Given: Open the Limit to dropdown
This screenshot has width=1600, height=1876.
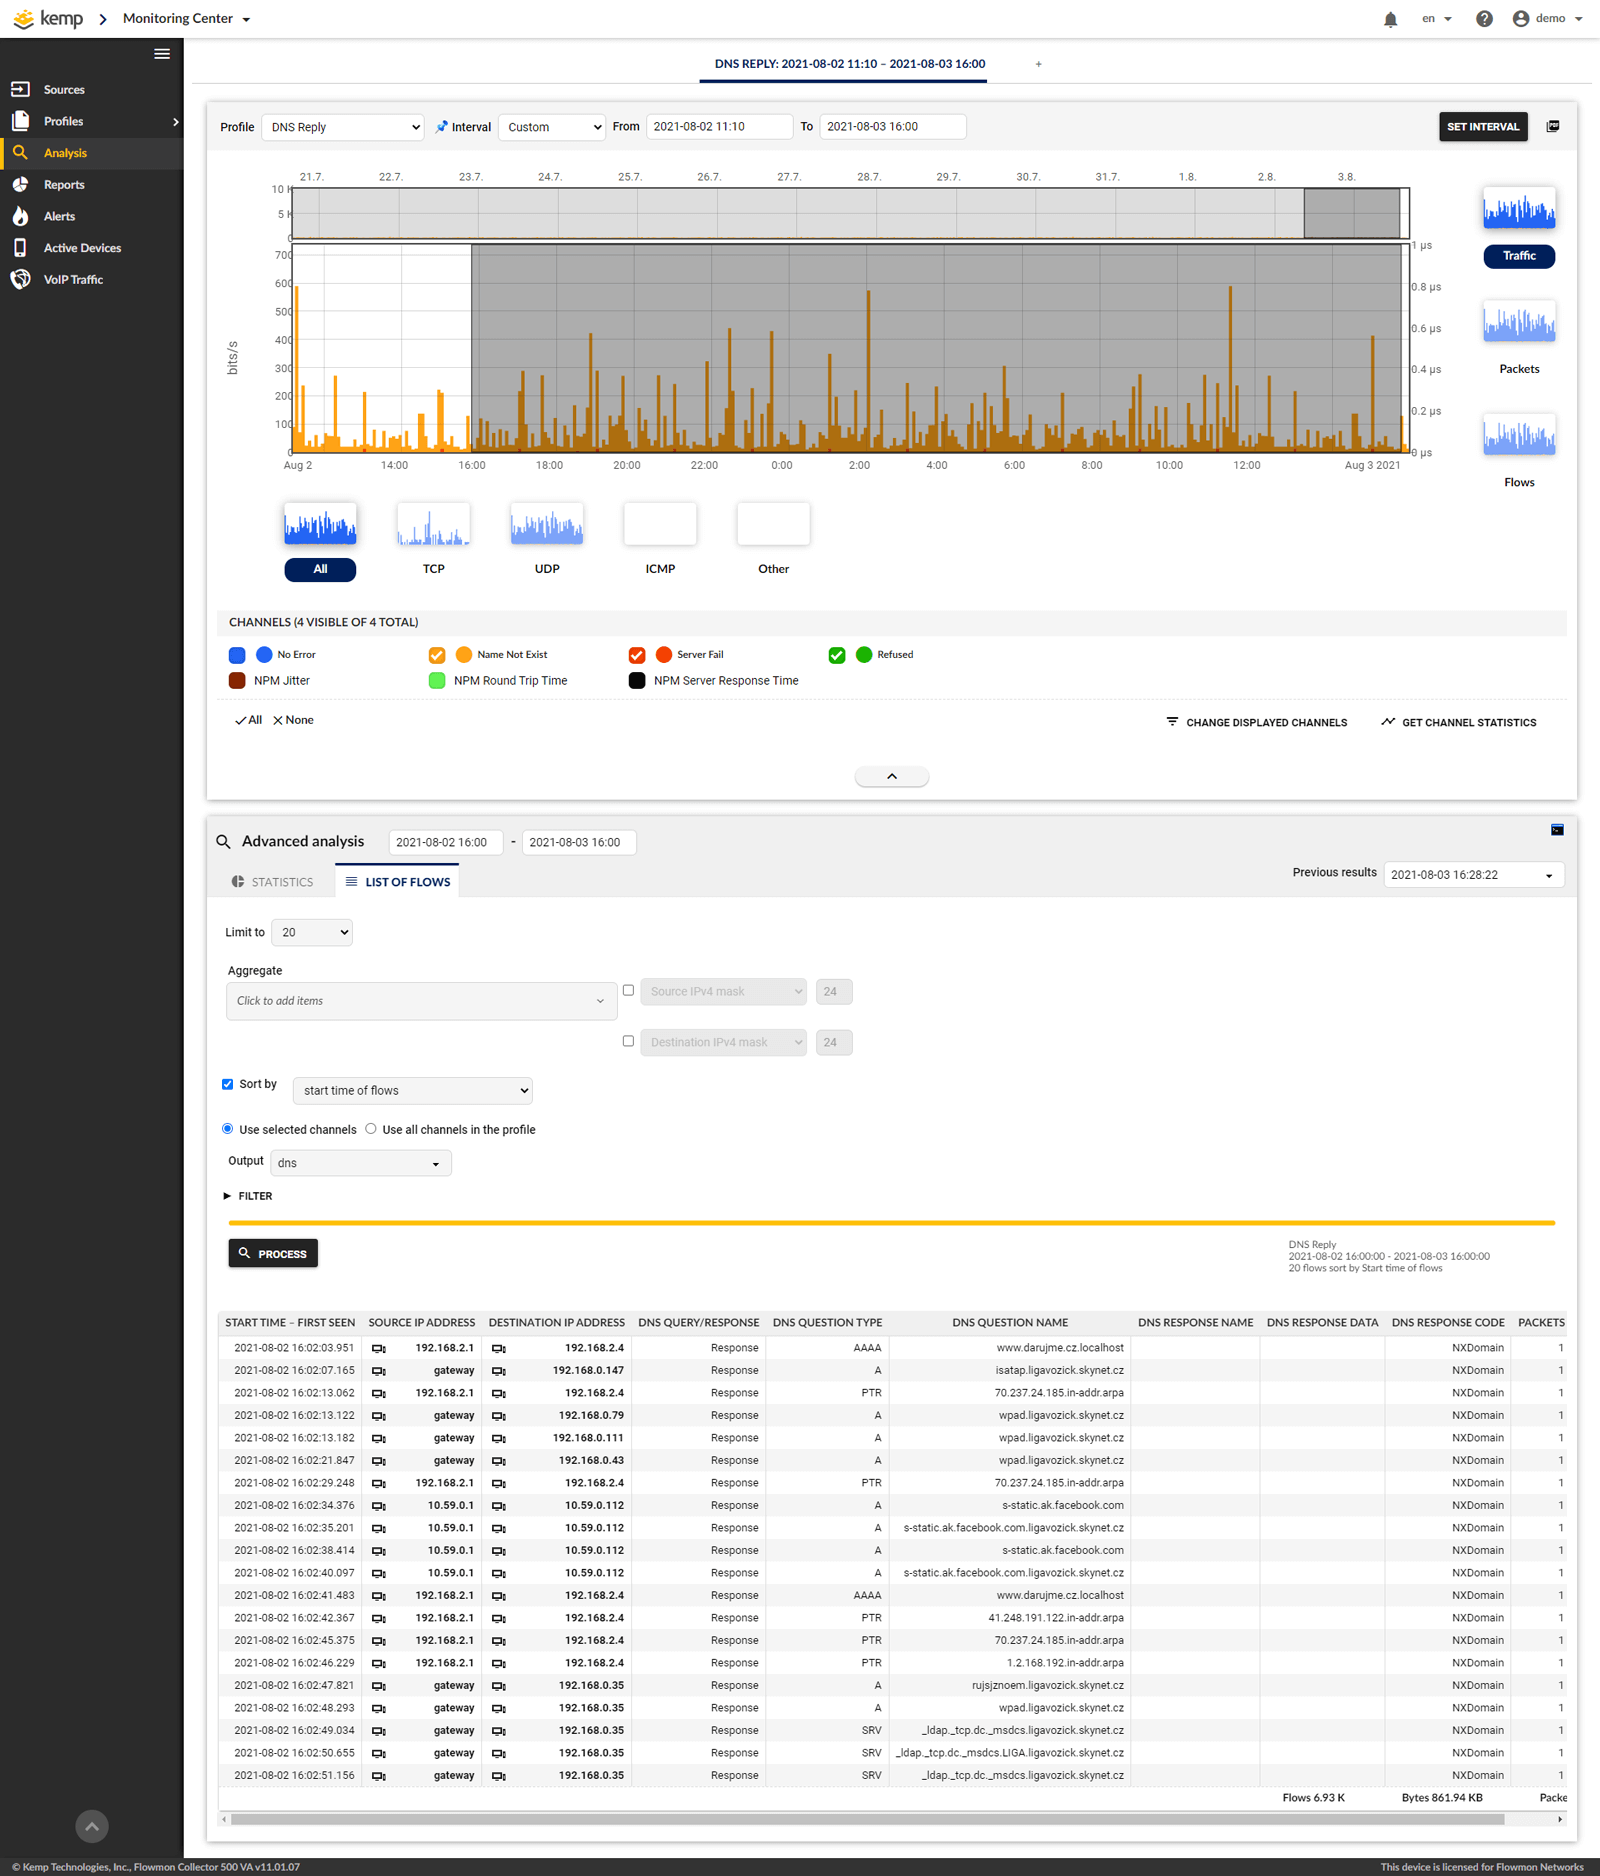Looking at the screenshot, I should (x=312, y=932).
